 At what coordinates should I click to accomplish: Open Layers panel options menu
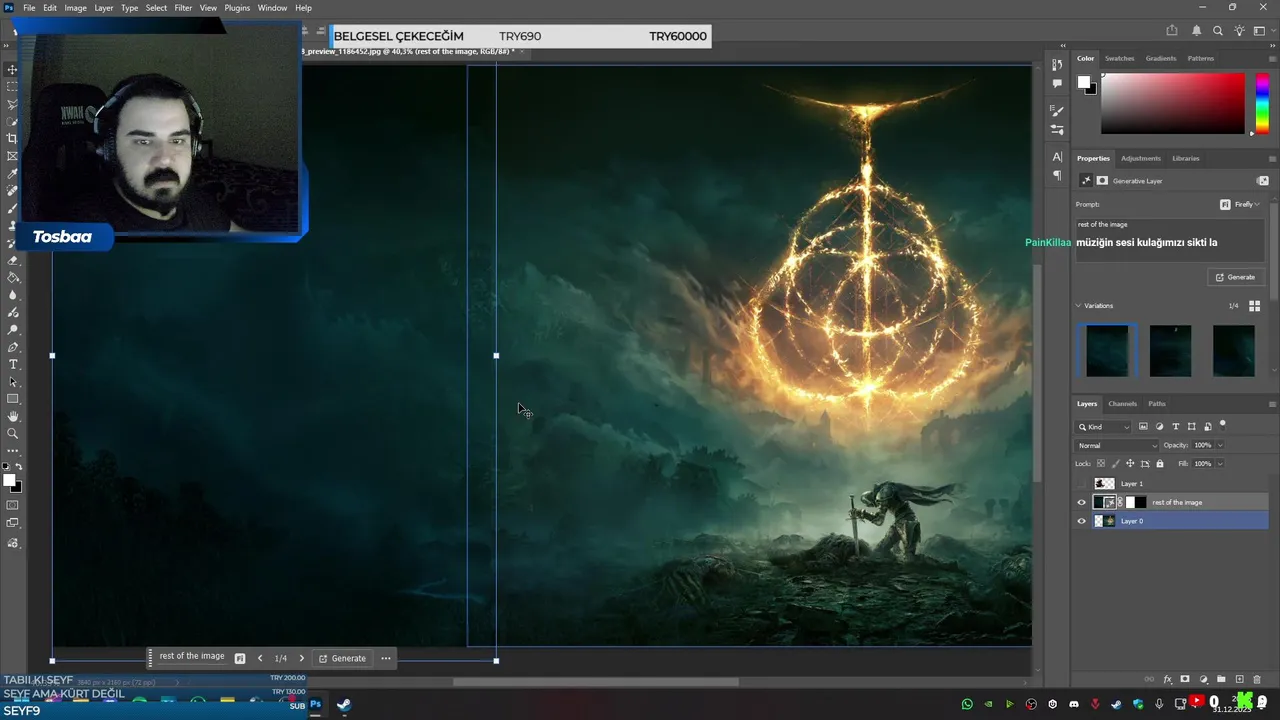click(x=1272, y=404)
